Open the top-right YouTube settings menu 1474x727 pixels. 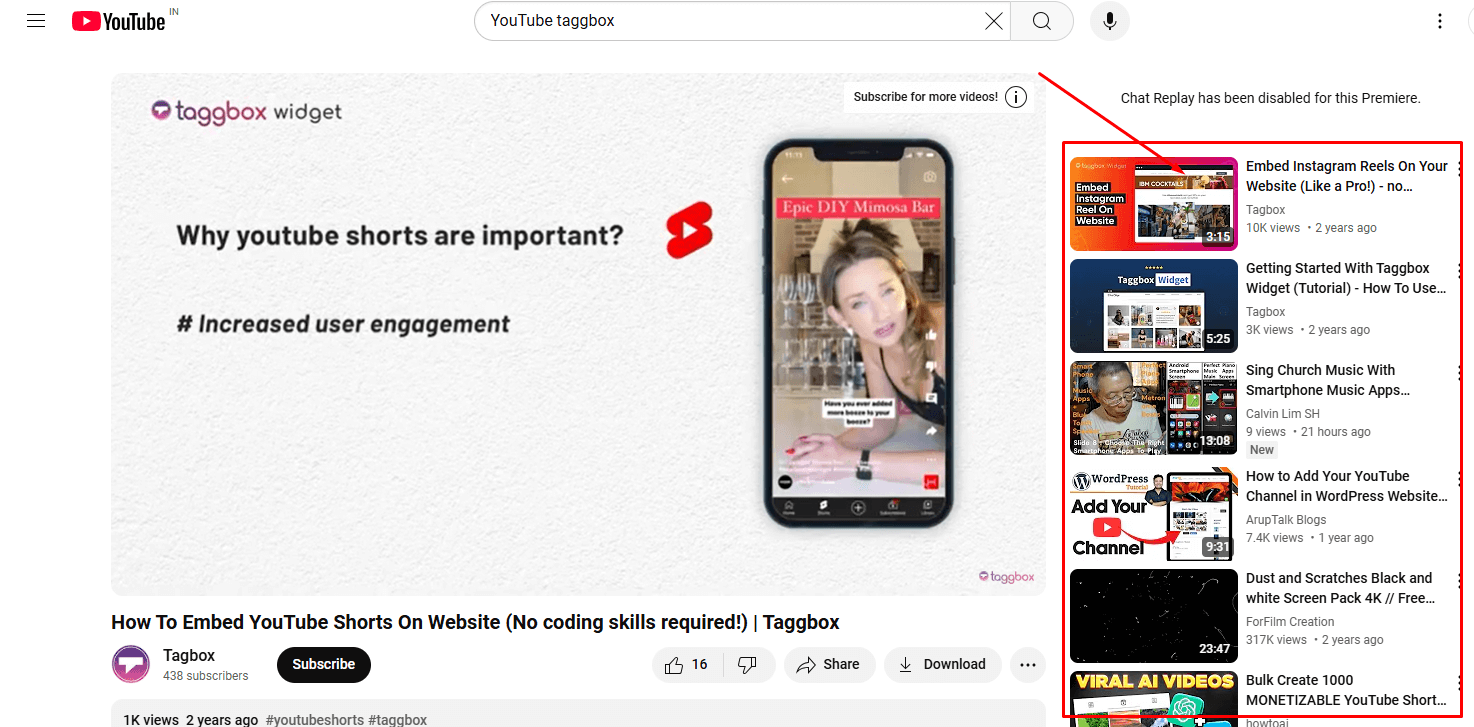[1439, 20]
